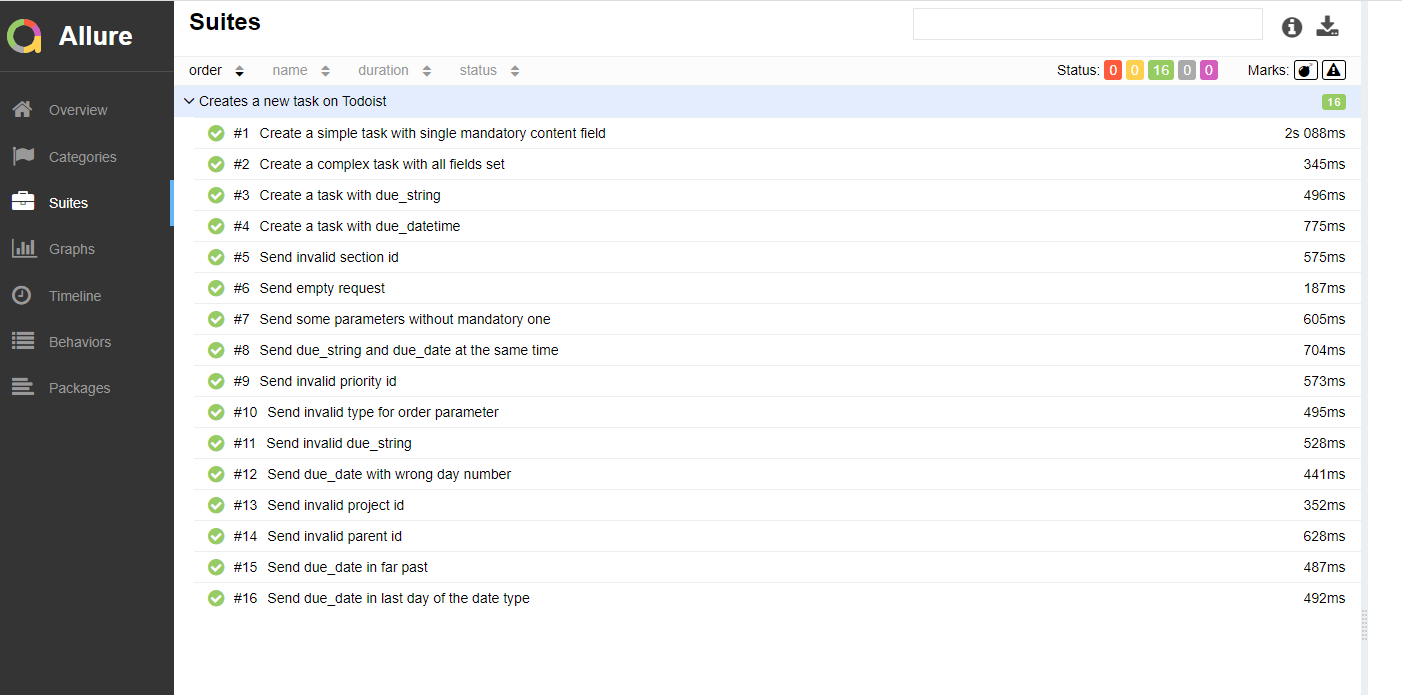
Task: Open Behaviors via the list icon
Action: (x=23, y=341)
